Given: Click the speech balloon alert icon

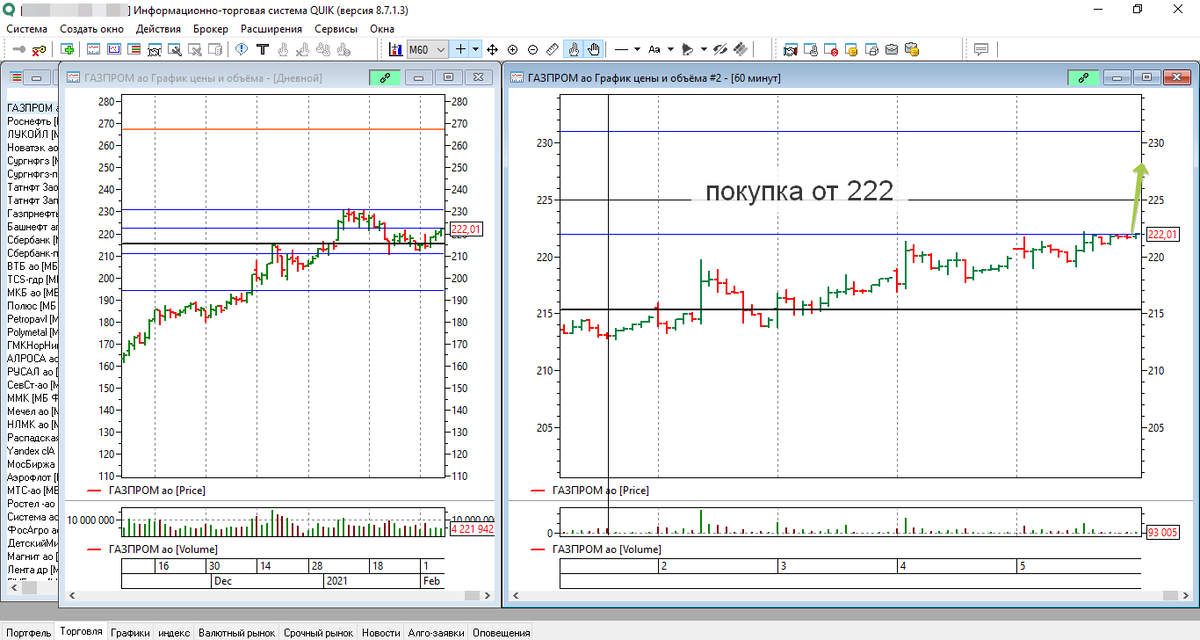Looking at the screenshot, I should (x=241, y=49).
